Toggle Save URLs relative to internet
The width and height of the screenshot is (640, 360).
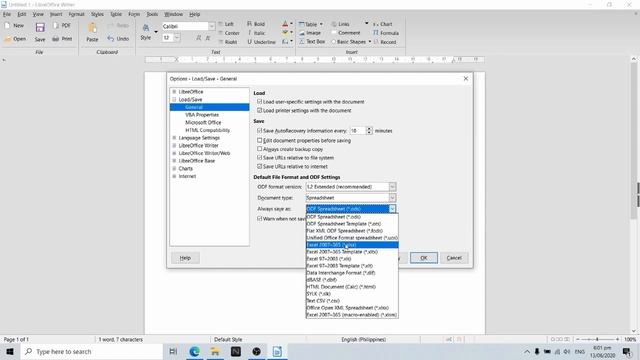(260, 166)
